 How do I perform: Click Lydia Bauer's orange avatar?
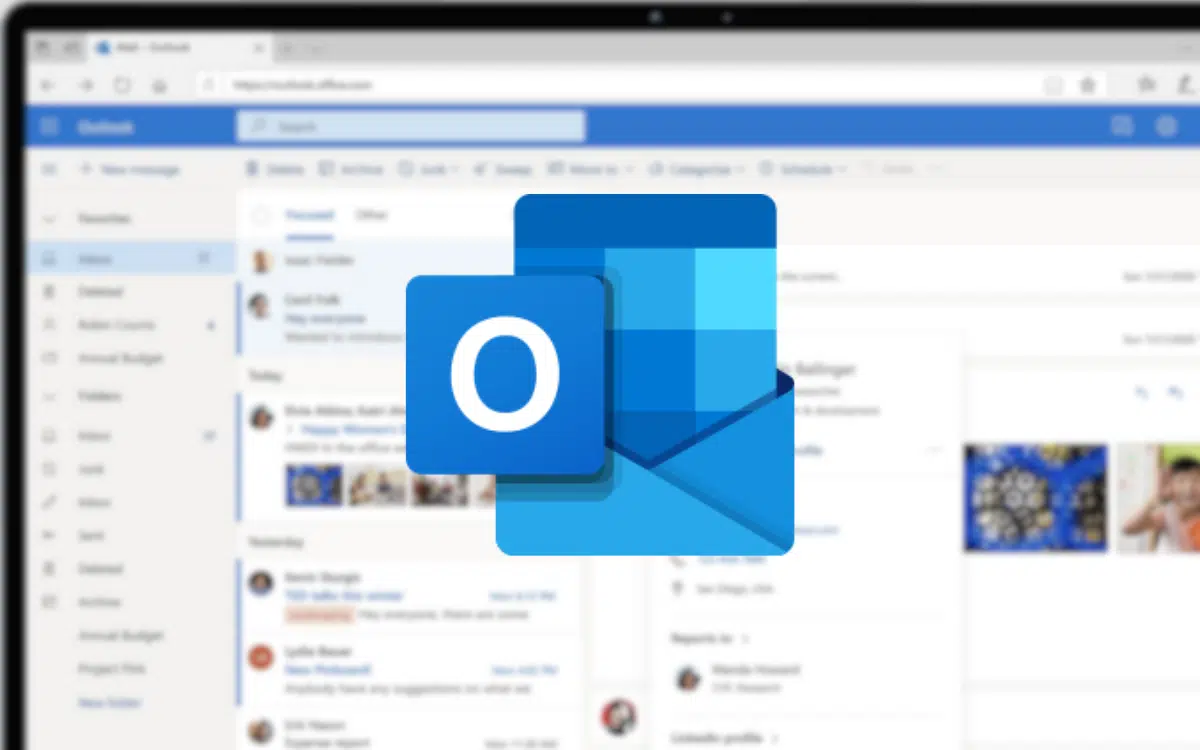click(x=261, y=657)
